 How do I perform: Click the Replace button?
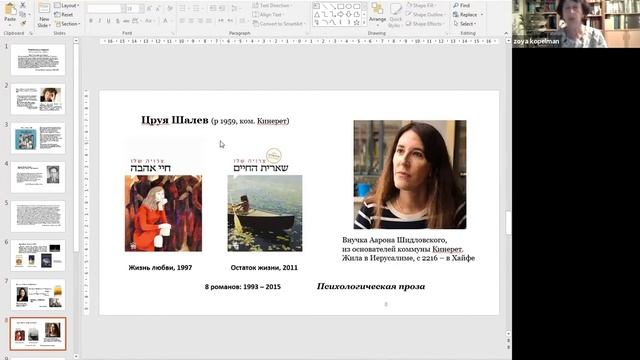tap(465, 14)
